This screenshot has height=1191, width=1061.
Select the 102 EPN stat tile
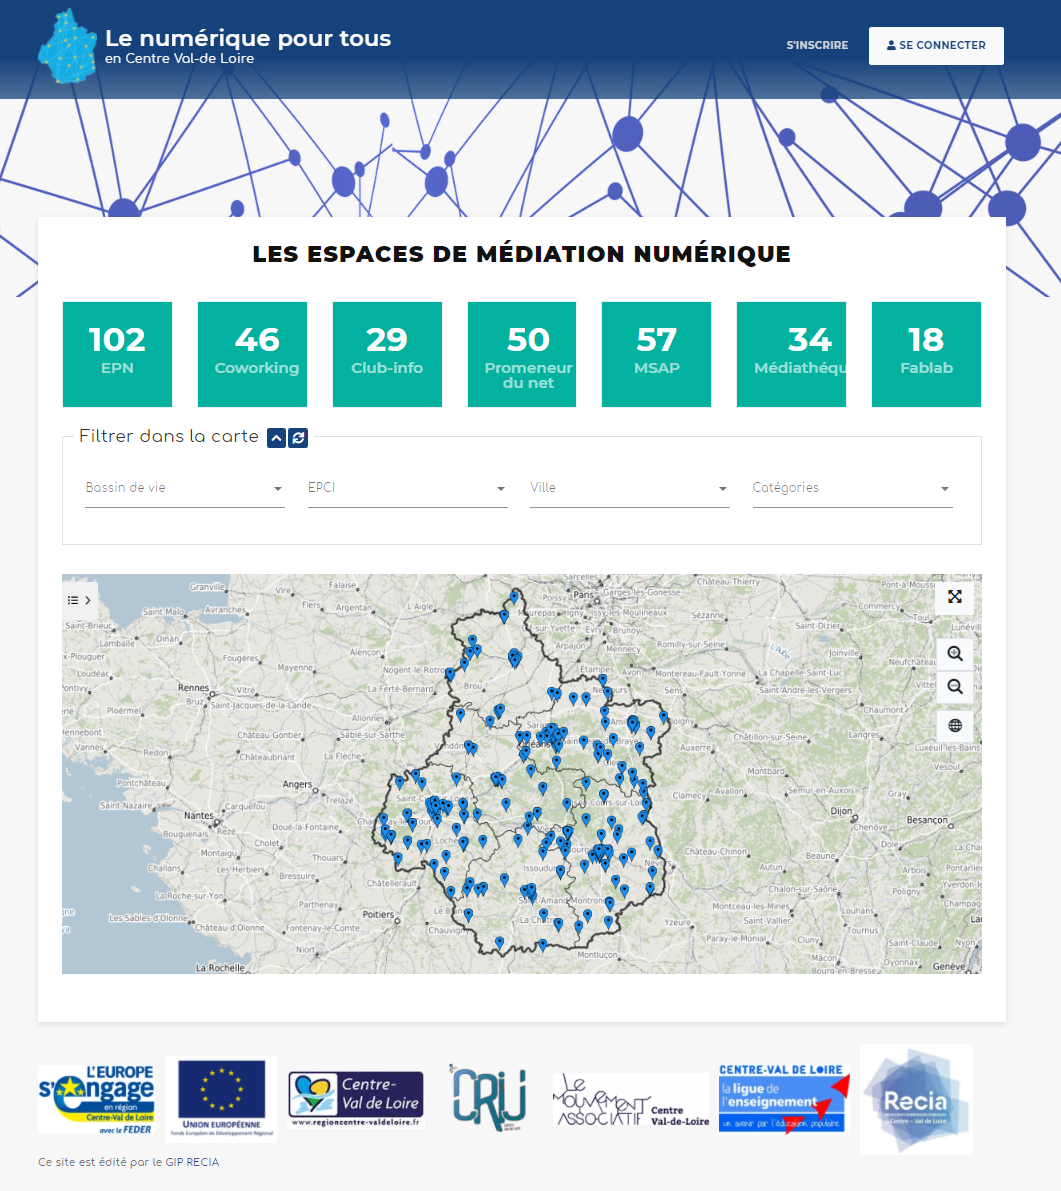point(117,354)
